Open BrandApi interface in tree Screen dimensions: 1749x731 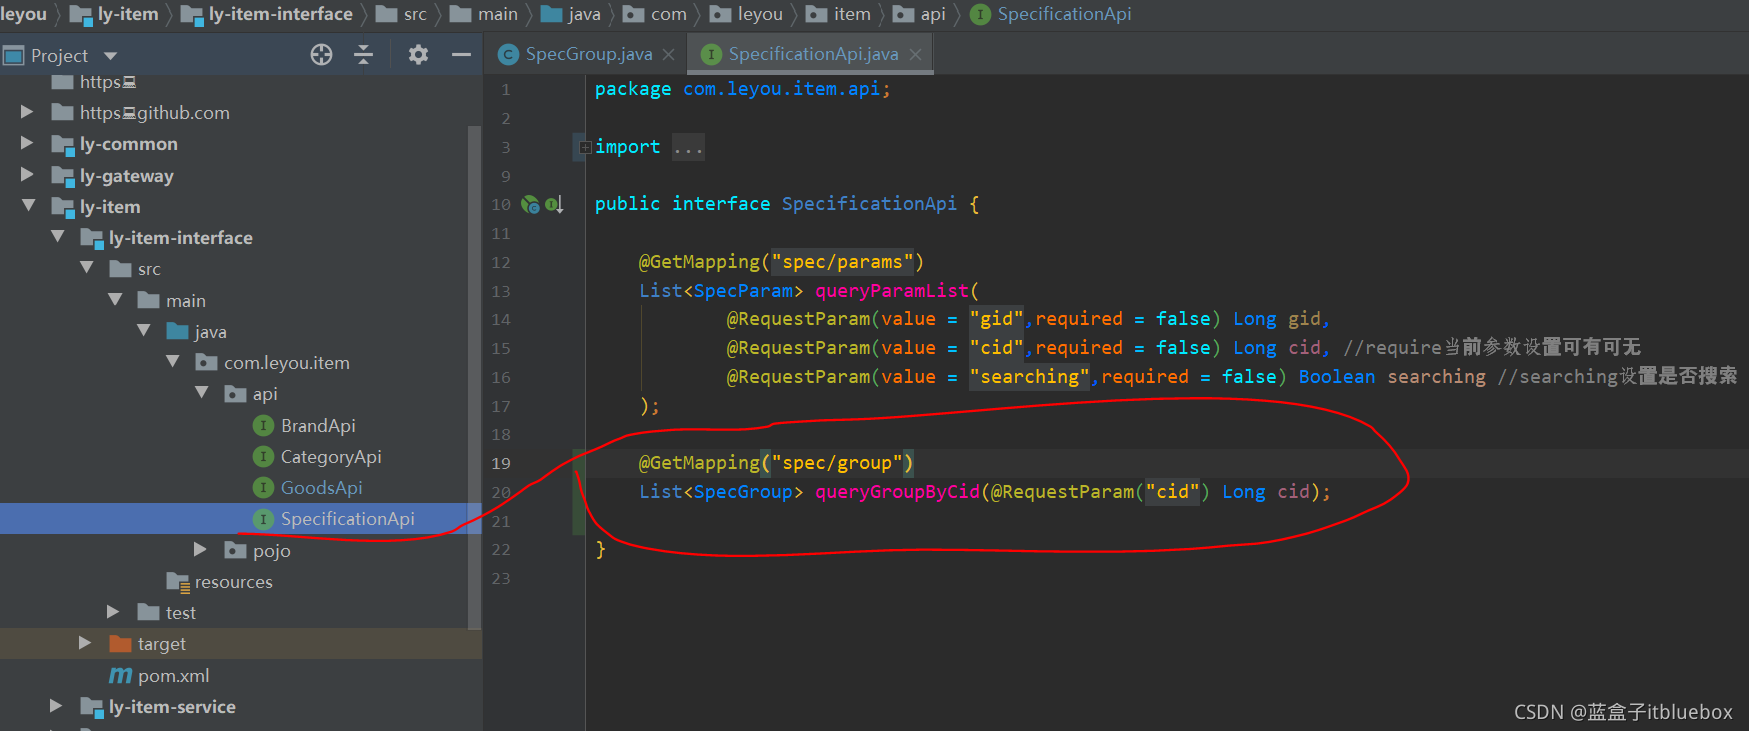pyautogui.click(x=318, y=425)
